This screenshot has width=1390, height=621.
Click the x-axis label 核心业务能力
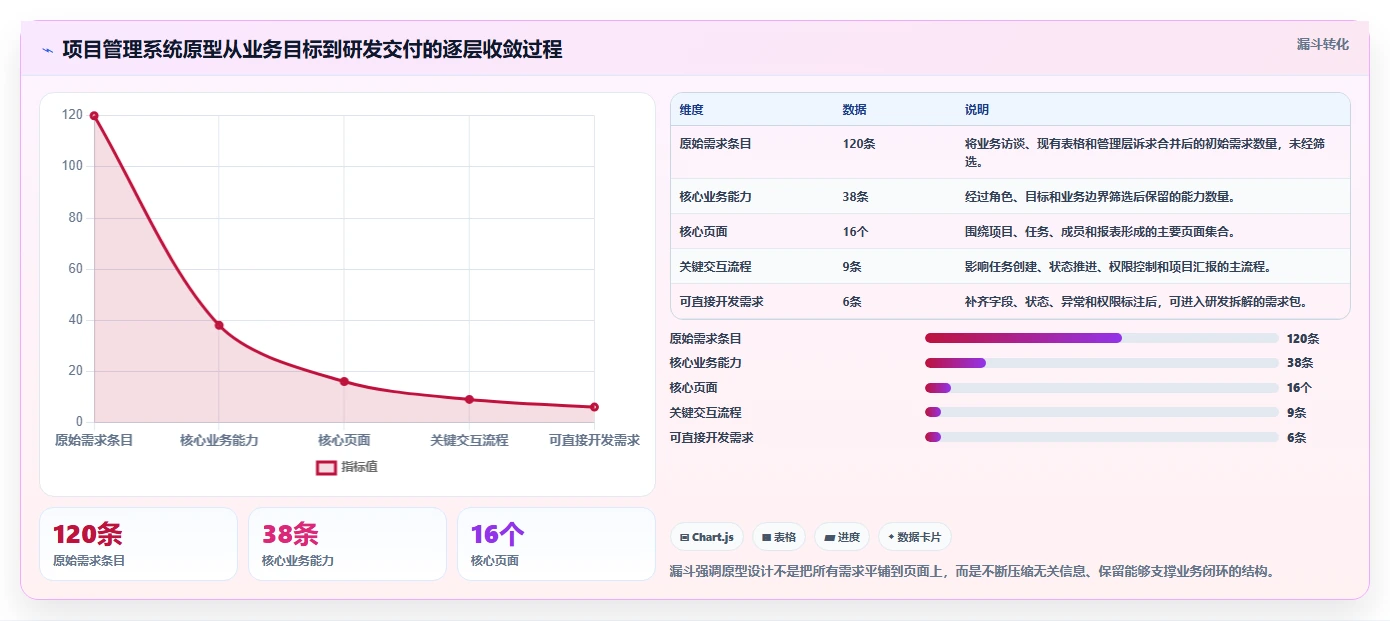[219, 440]
